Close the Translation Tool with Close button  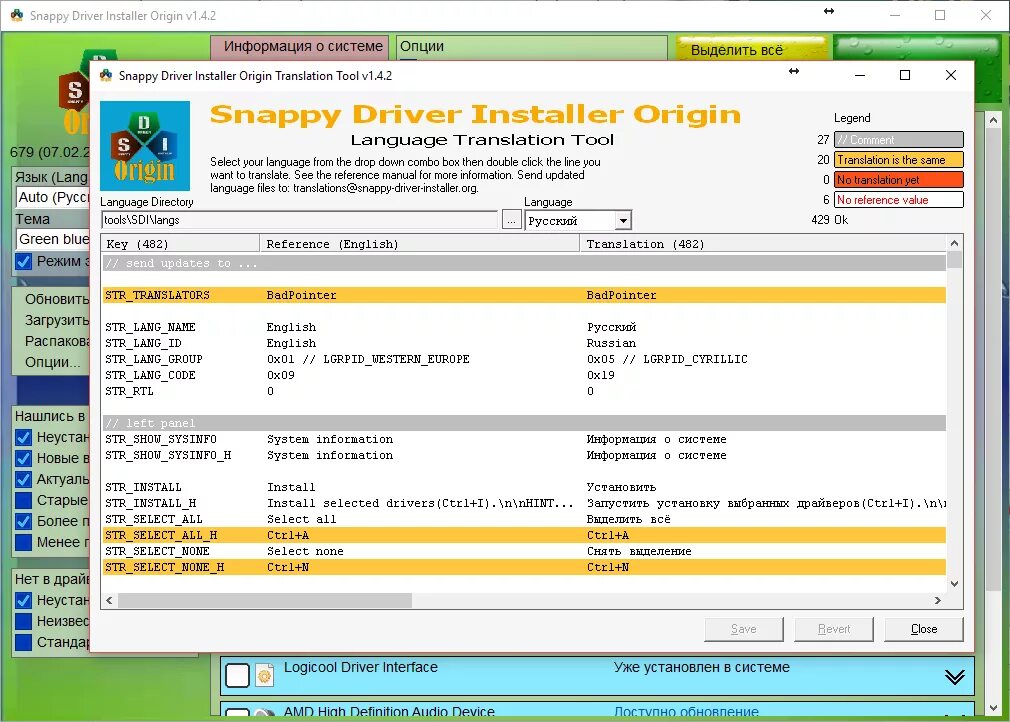(924, 629)
